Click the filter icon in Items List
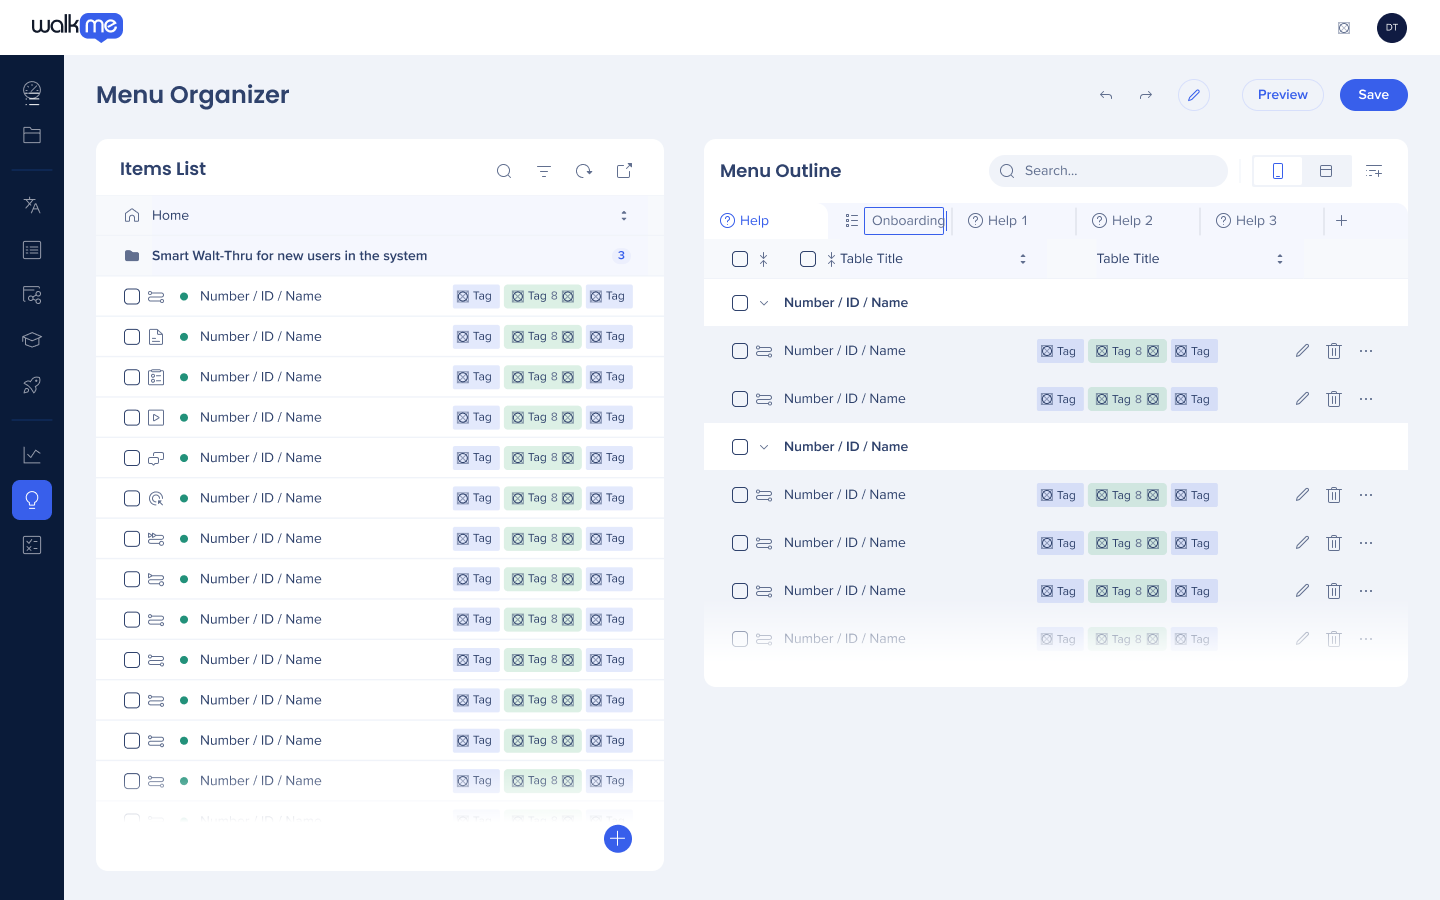The height and width of the screenshot is (900, 1440). 544,171
